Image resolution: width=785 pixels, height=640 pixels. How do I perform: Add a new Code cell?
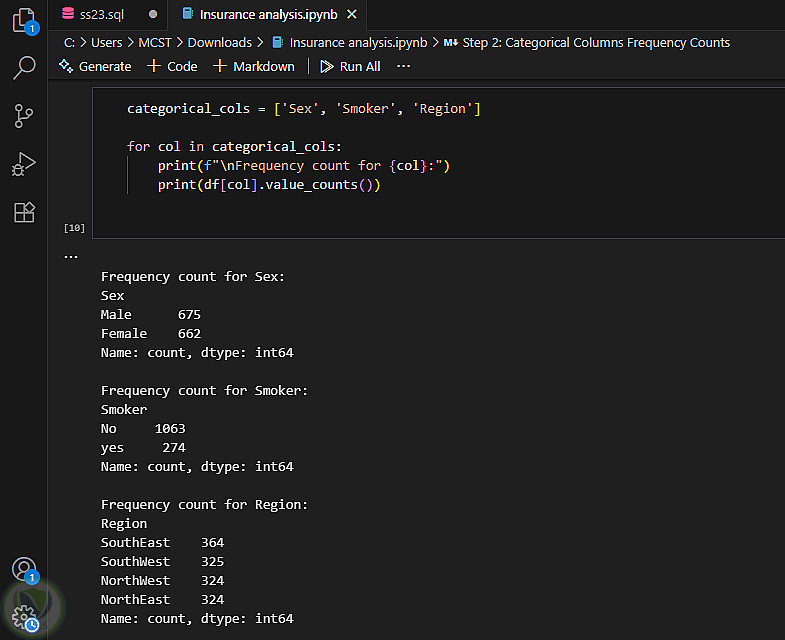click(172, 66)
